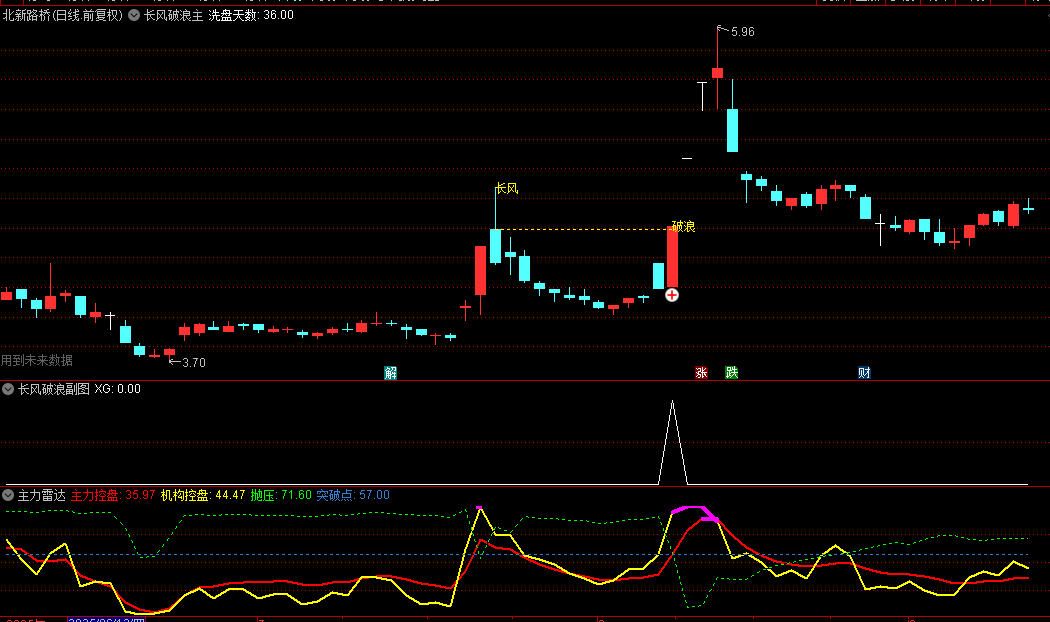
Task: Click the 主力雷达 indicator name
Action: (x=41, y=495)
